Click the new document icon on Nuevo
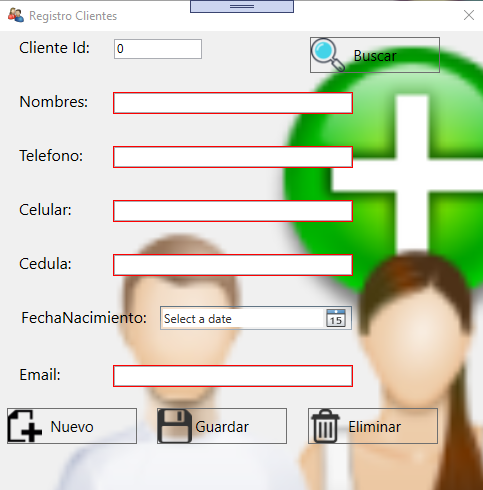 [25, 426]
